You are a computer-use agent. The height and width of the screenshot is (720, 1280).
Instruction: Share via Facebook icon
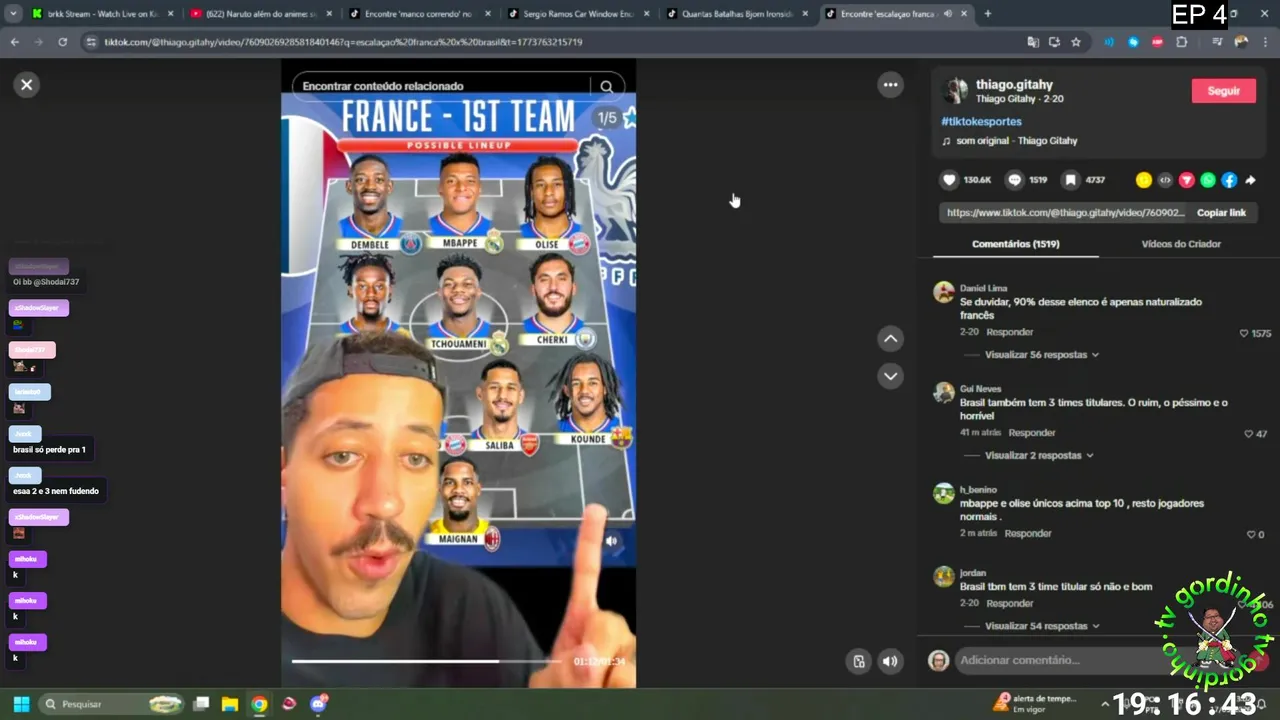tap(1229, 180)
